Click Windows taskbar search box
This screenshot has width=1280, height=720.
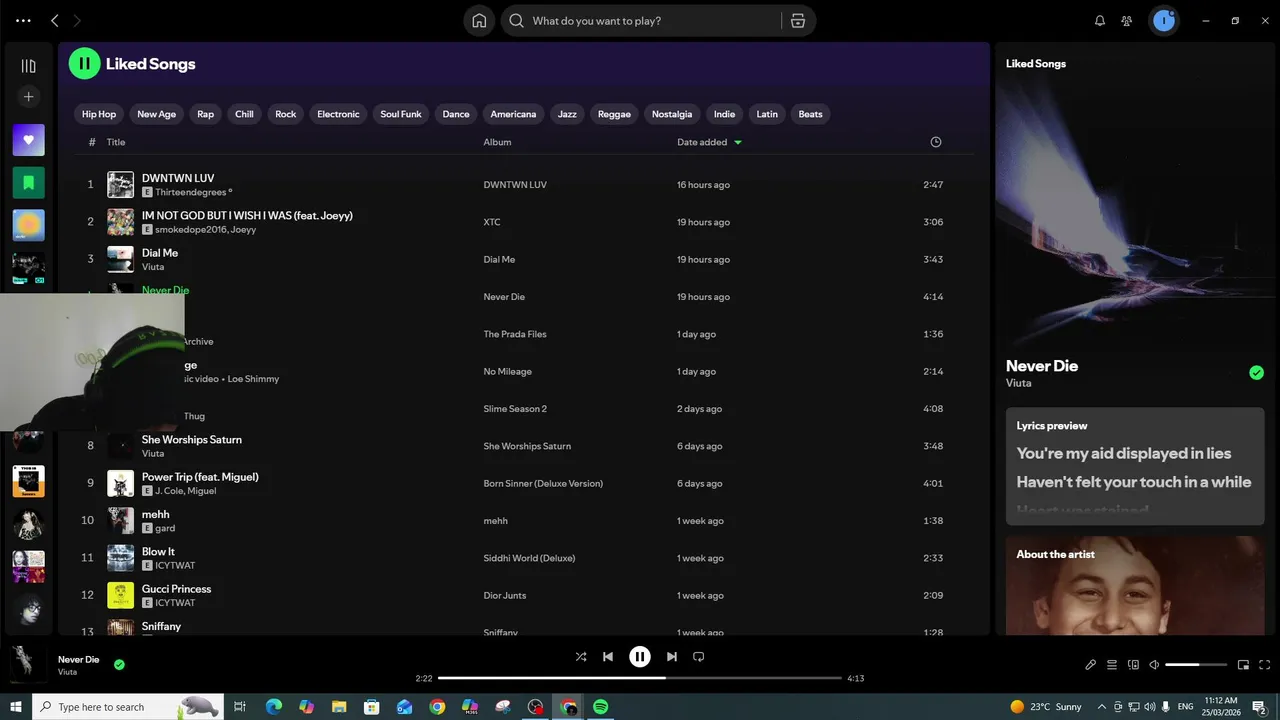coord(128,707)
